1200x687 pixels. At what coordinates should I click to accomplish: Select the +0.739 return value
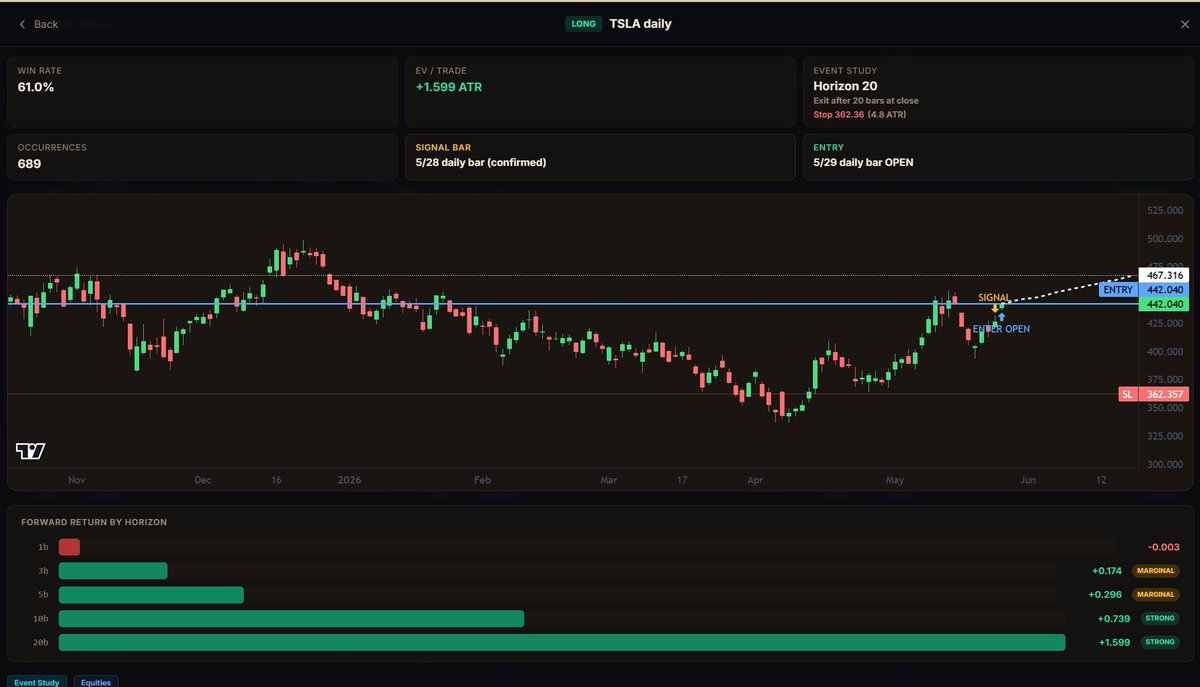coord(1114,619)
